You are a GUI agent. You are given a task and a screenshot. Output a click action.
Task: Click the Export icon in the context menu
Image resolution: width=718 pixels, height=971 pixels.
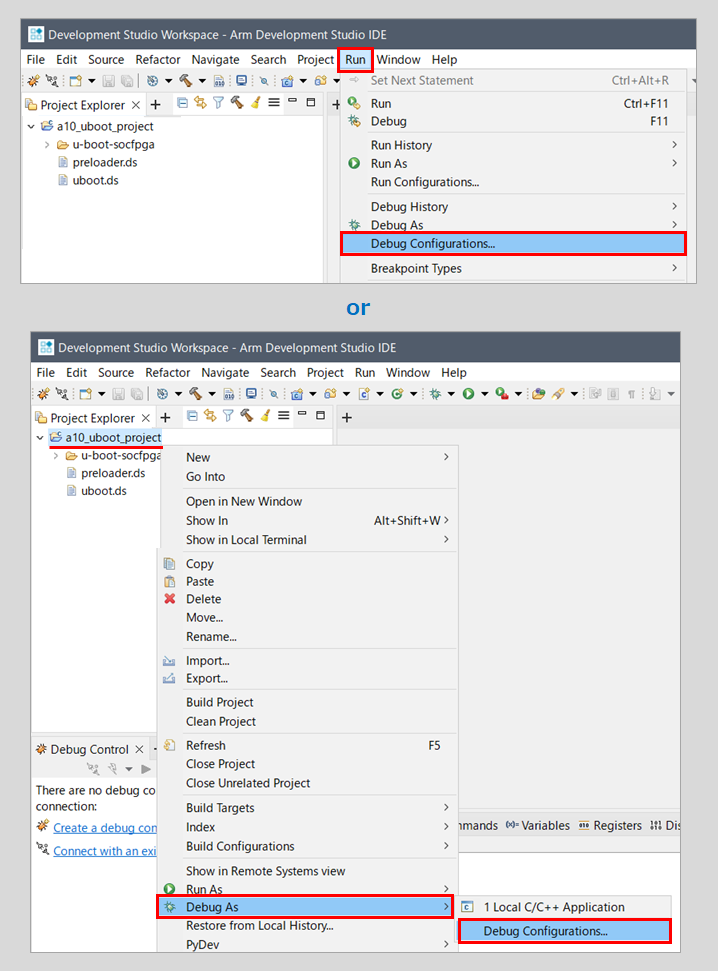(169, 679)
